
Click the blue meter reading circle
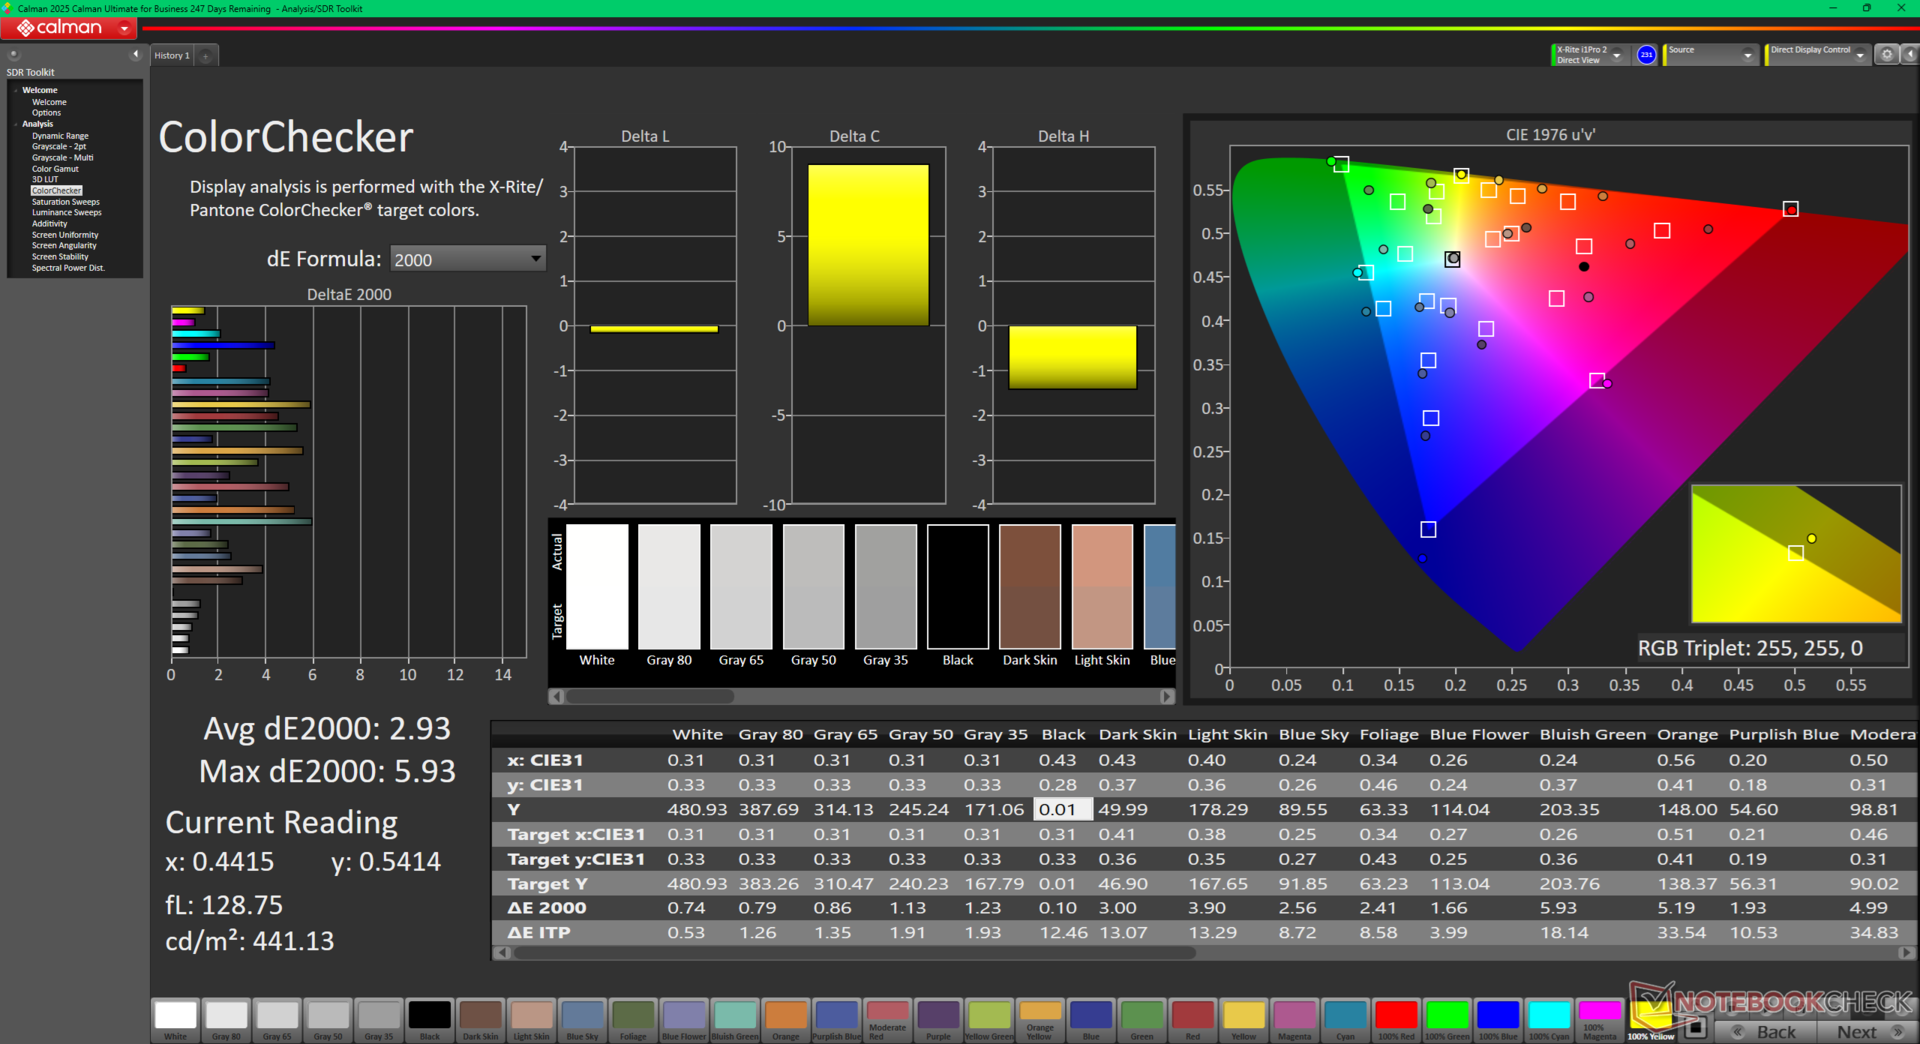(x=1646, y=55)
